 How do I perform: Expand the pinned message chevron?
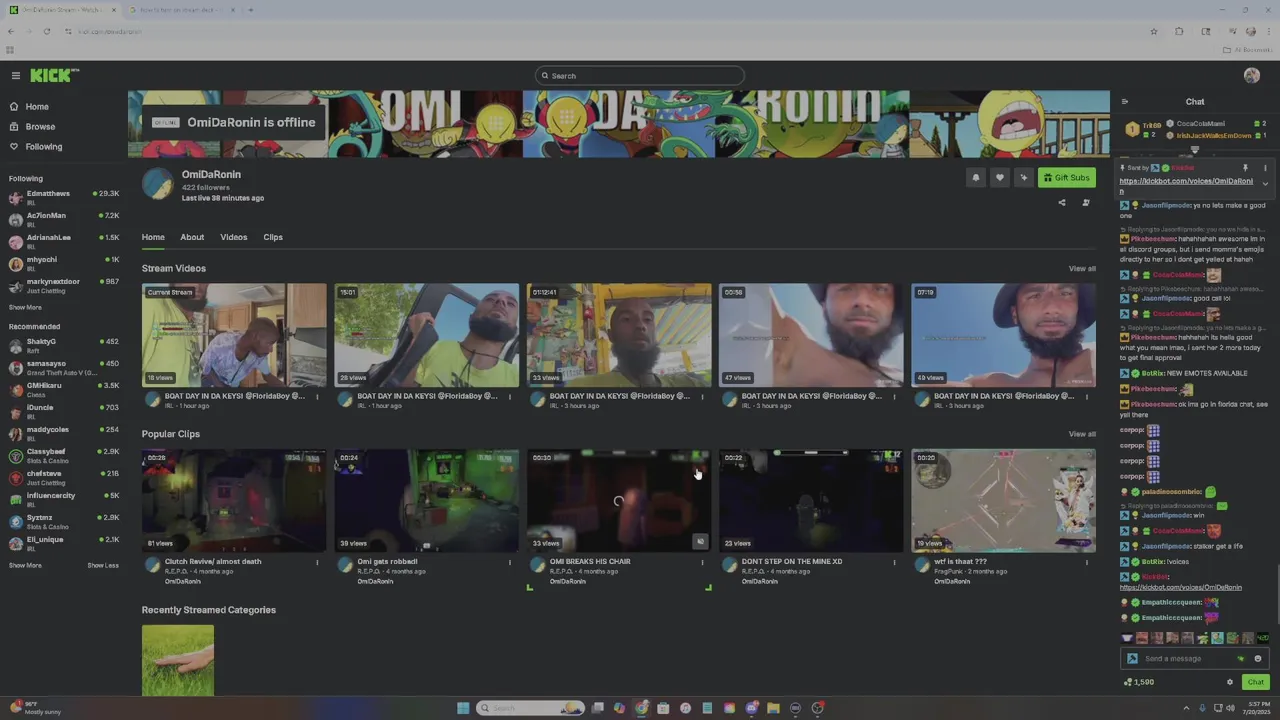1265,184
